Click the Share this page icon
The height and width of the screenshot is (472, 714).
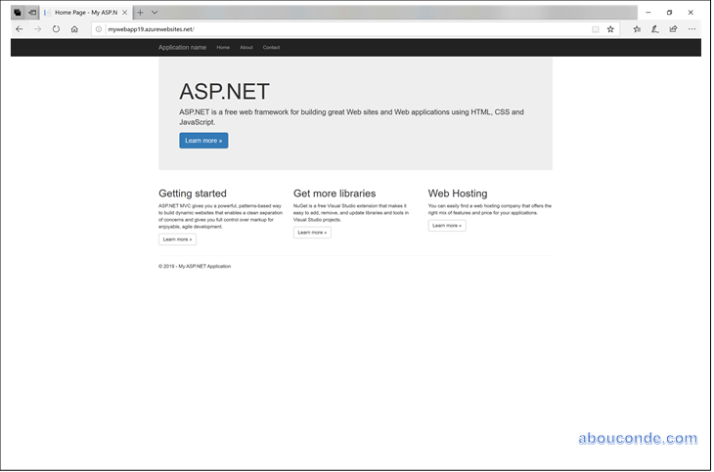pos(673,29)
